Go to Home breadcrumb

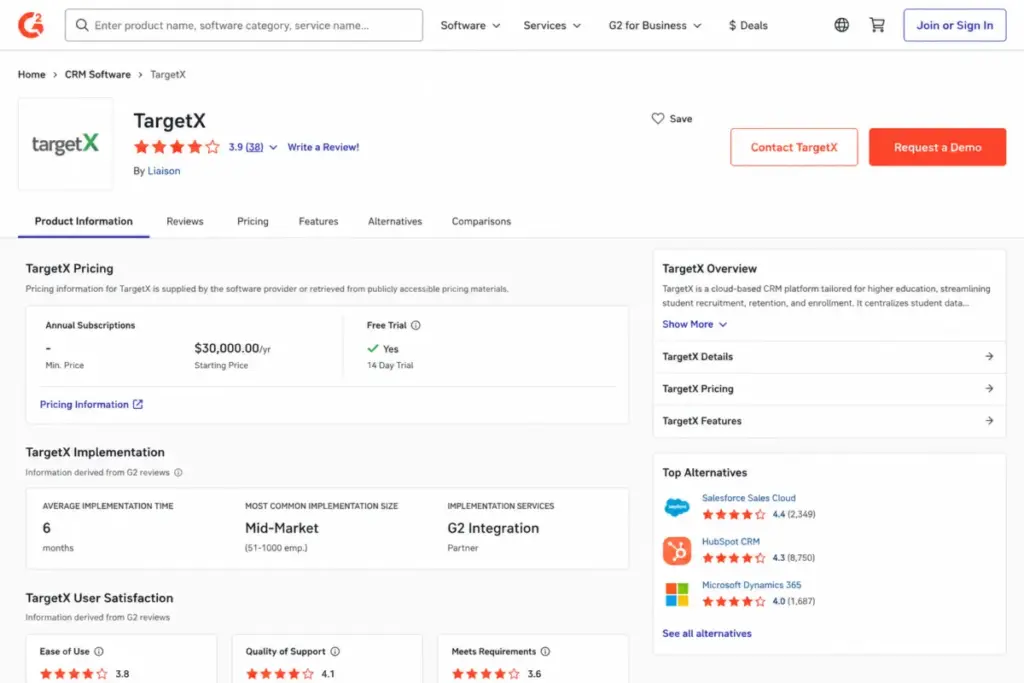[31, 74]
